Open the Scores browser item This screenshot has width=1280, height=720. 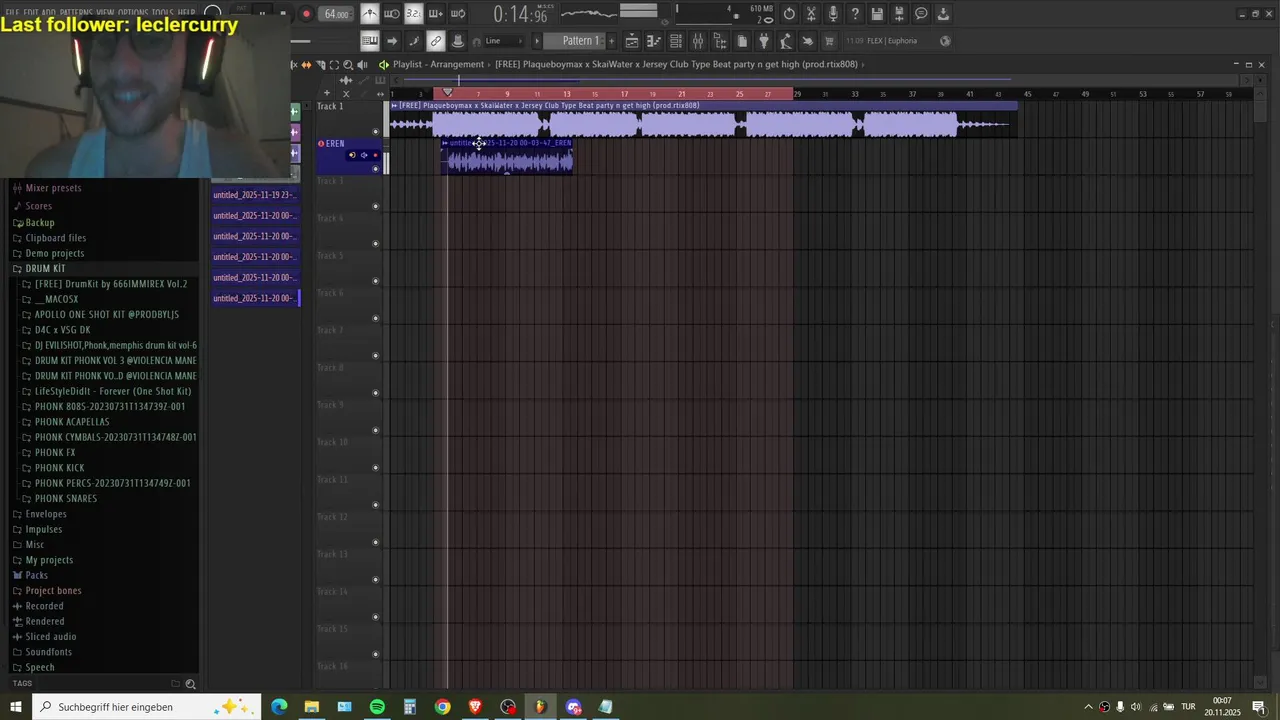[38, 206]
